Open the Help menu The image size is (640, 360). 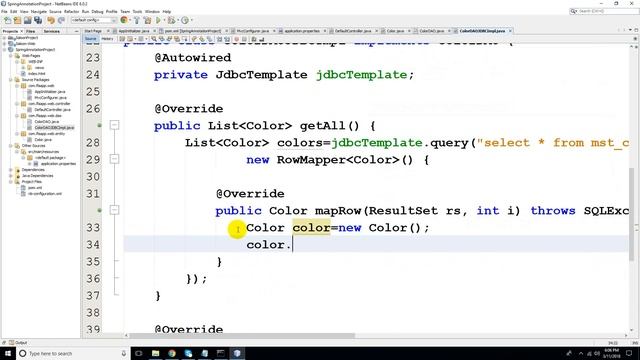pyautogui.click(x=167, y=11)
